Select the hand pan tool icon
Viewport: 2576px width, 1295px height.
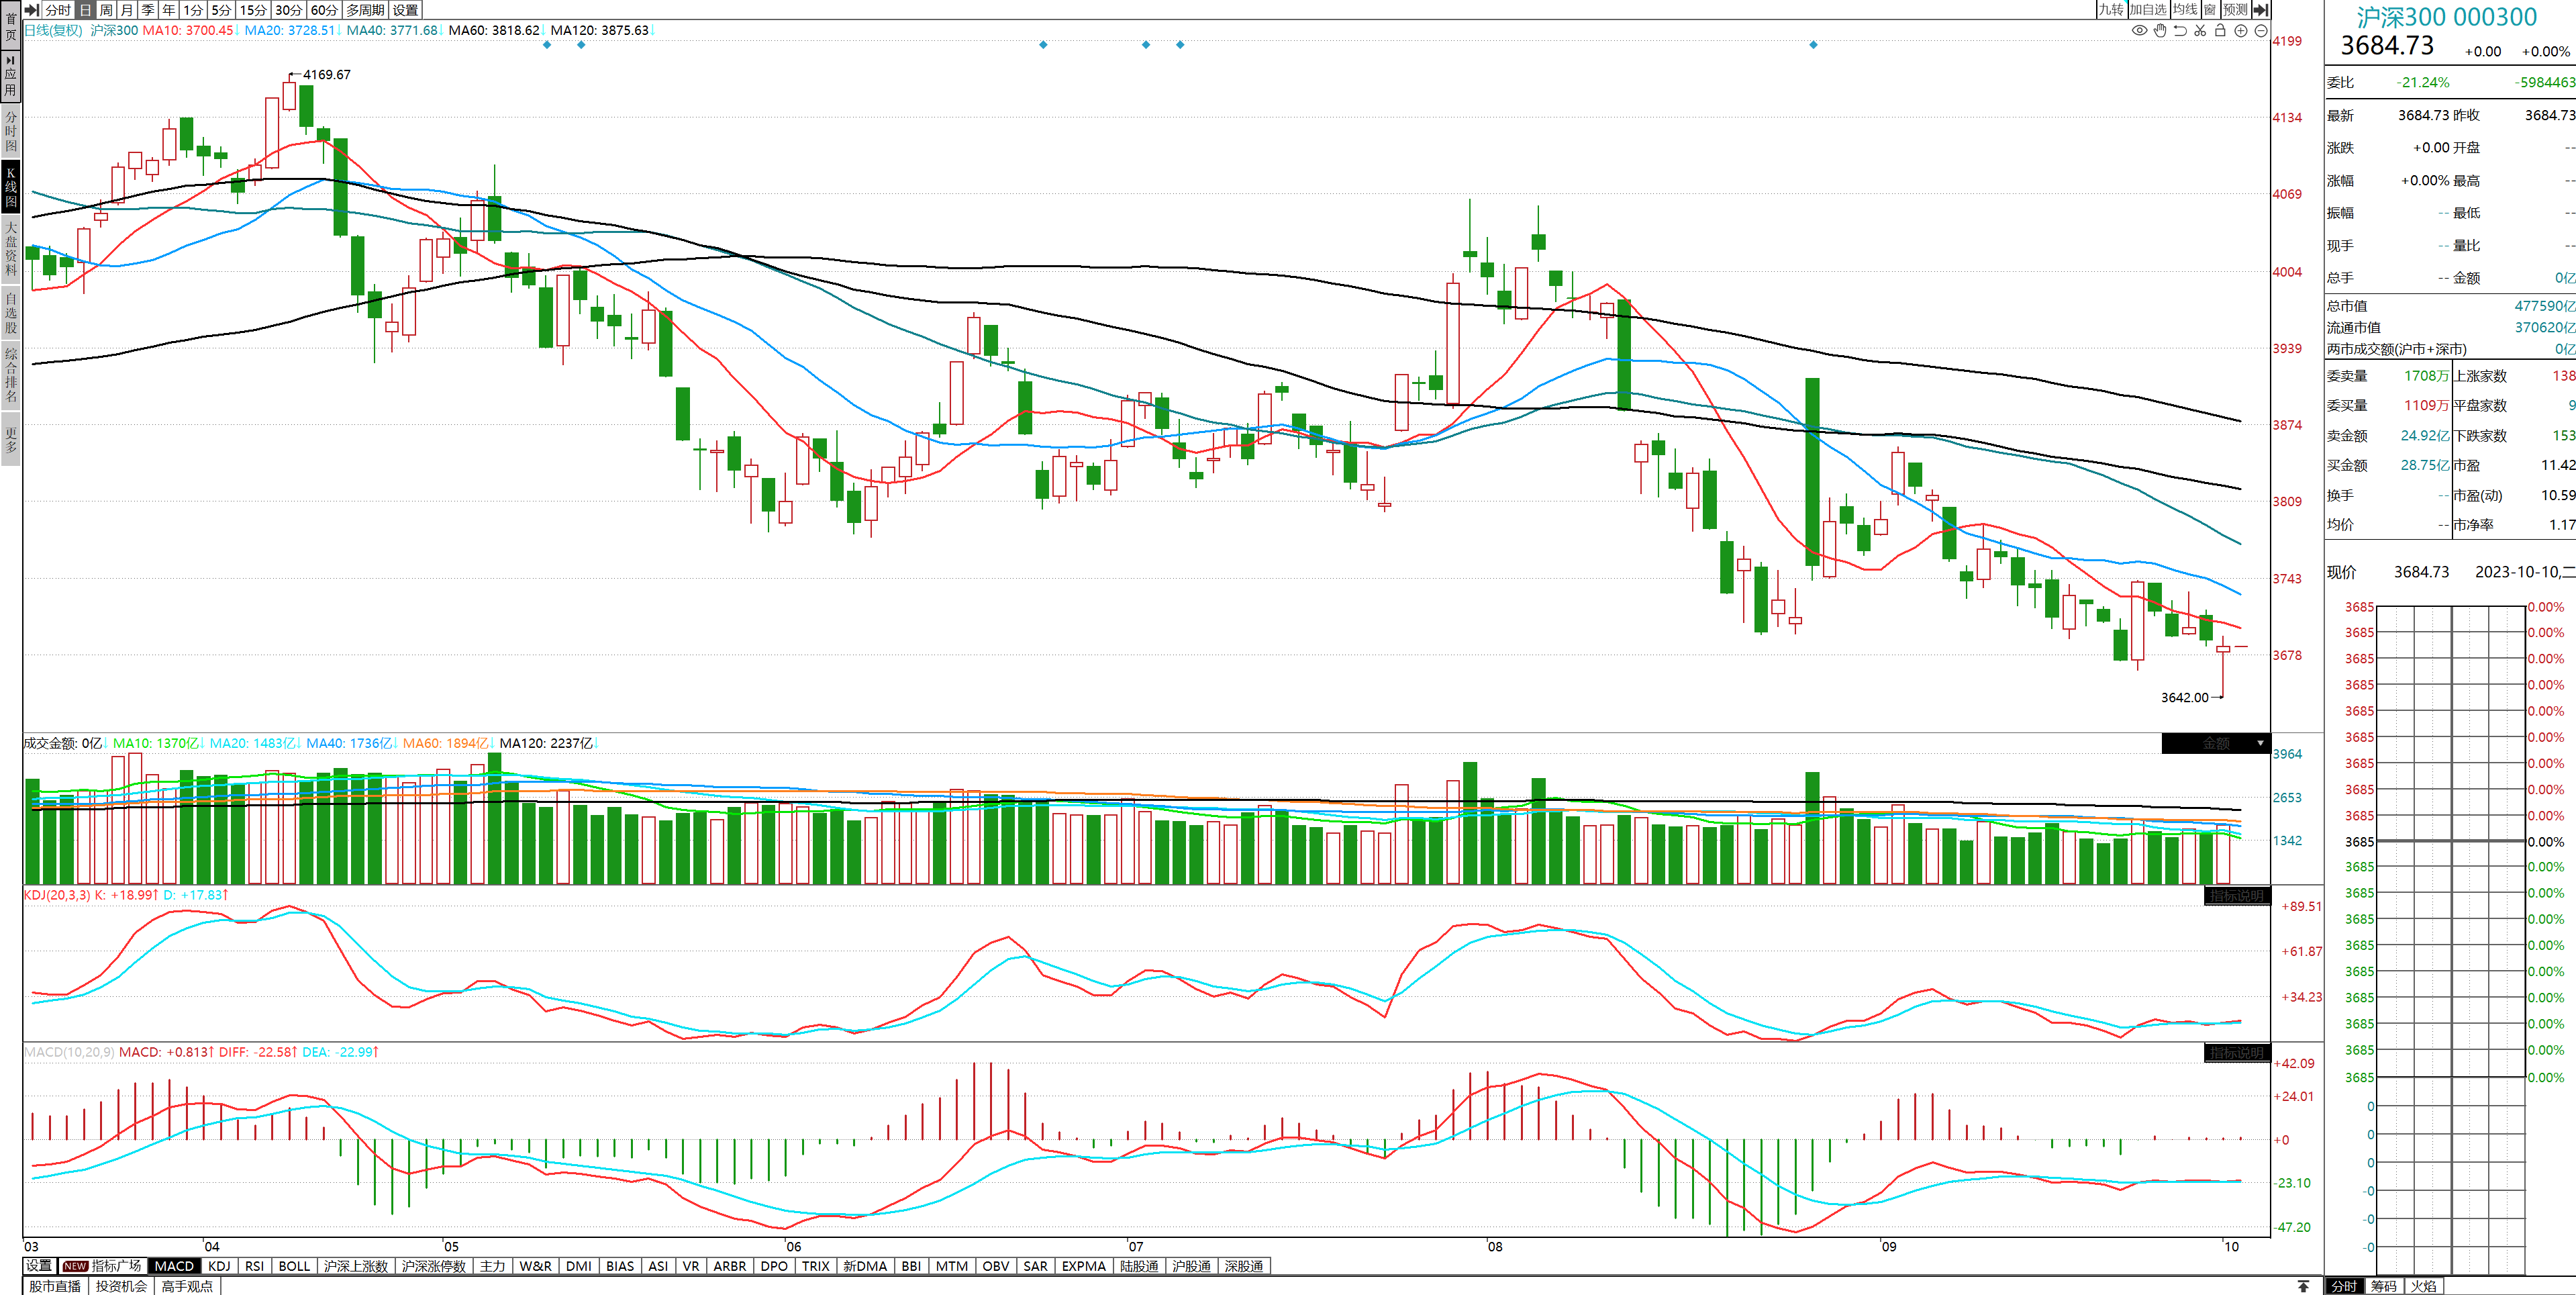point(2160,31)
